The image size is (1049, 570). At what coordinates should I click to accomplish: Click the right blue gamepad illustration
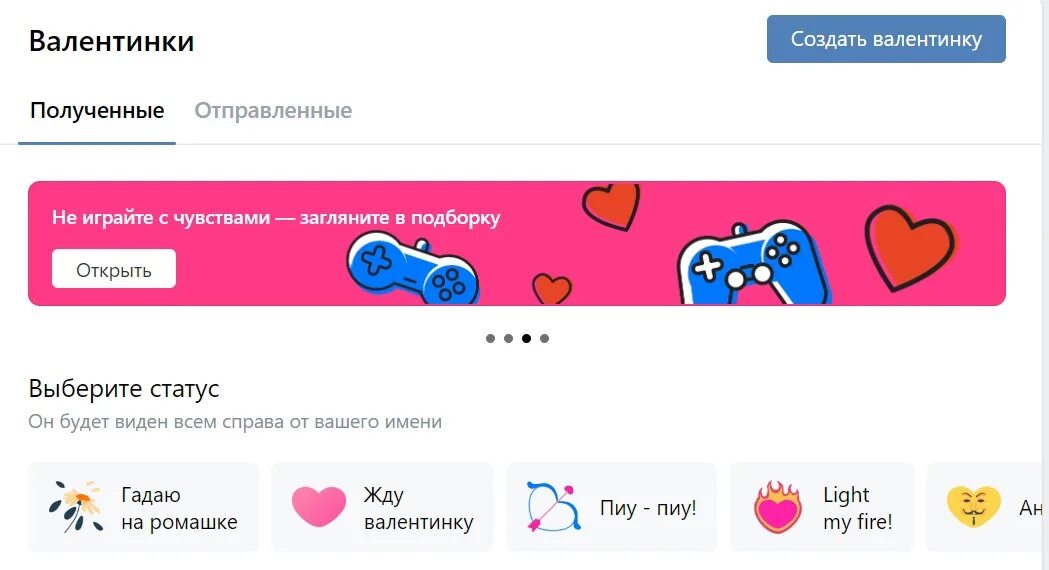click(753, 263)
